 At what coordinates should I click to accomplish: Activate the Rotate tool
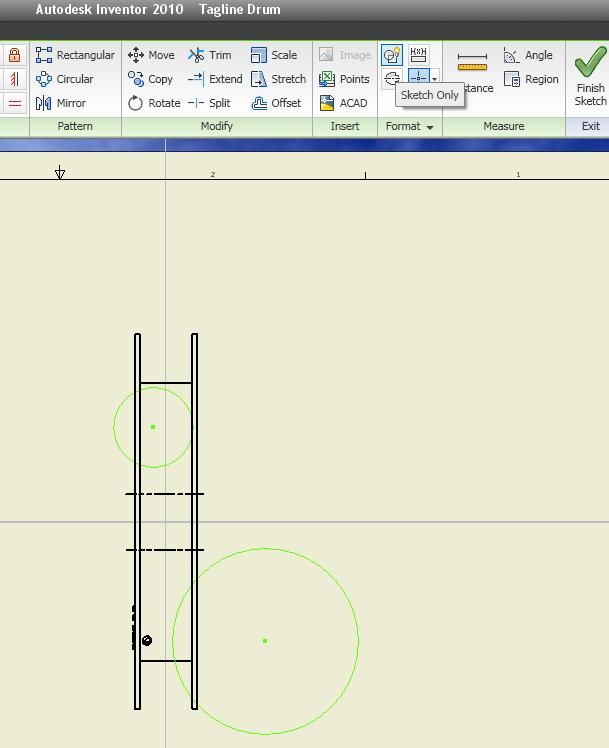[x=154, y=103]
